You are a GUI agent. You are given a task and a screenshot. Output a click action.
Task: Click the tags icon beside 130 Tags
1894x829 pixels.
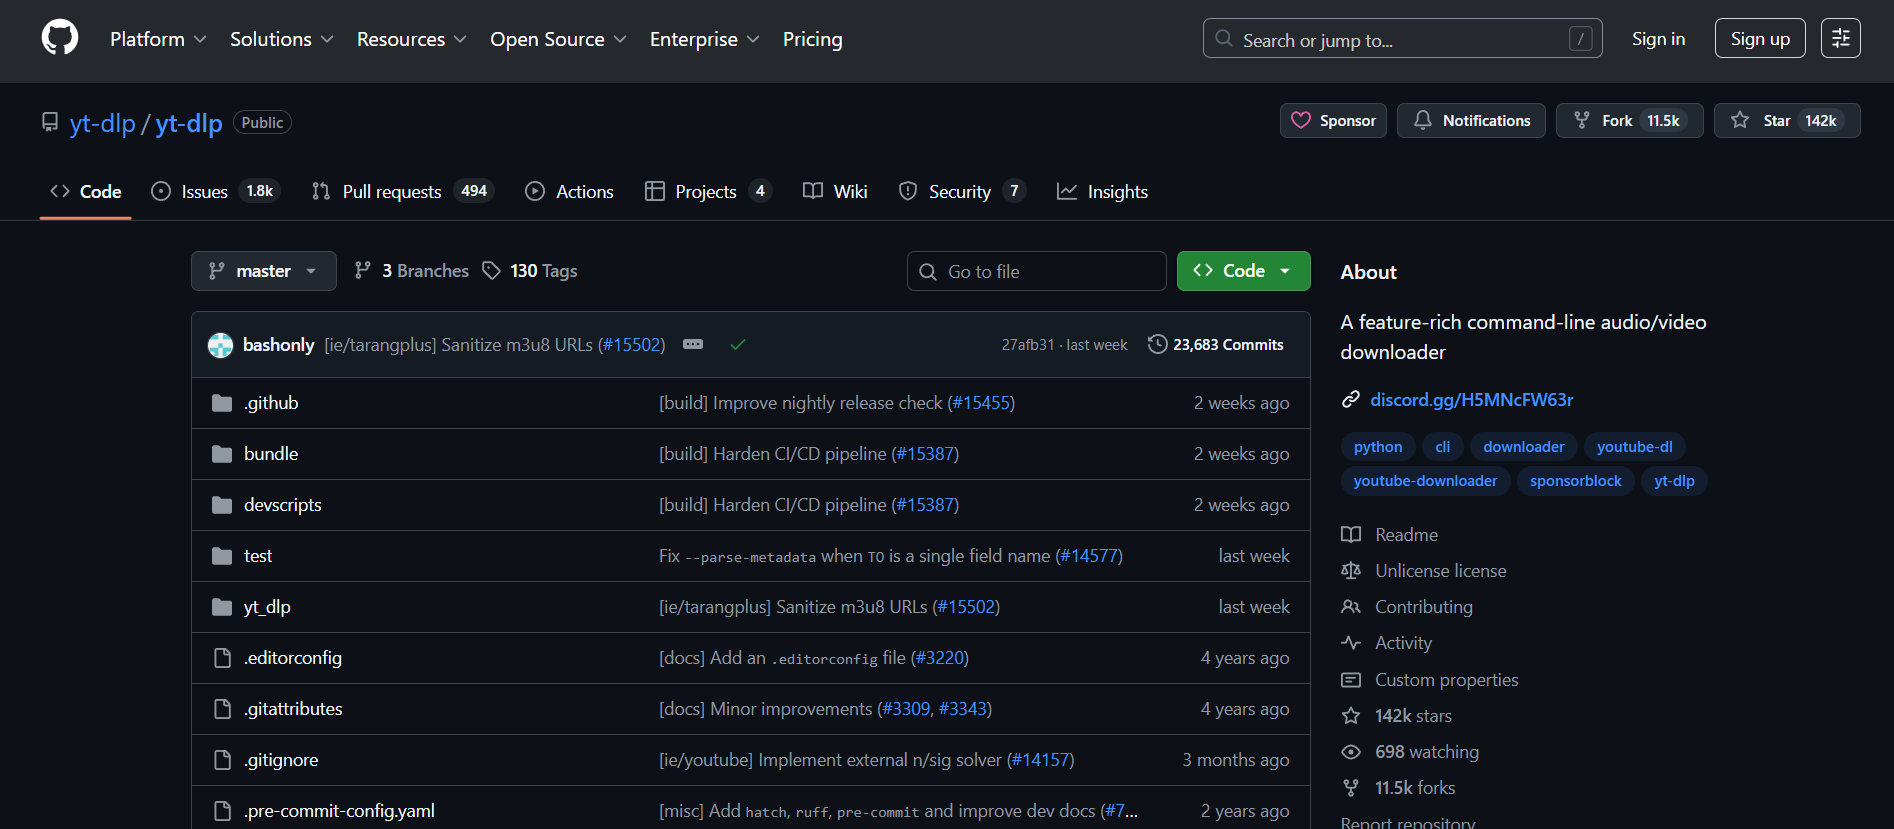coord(491,271)
